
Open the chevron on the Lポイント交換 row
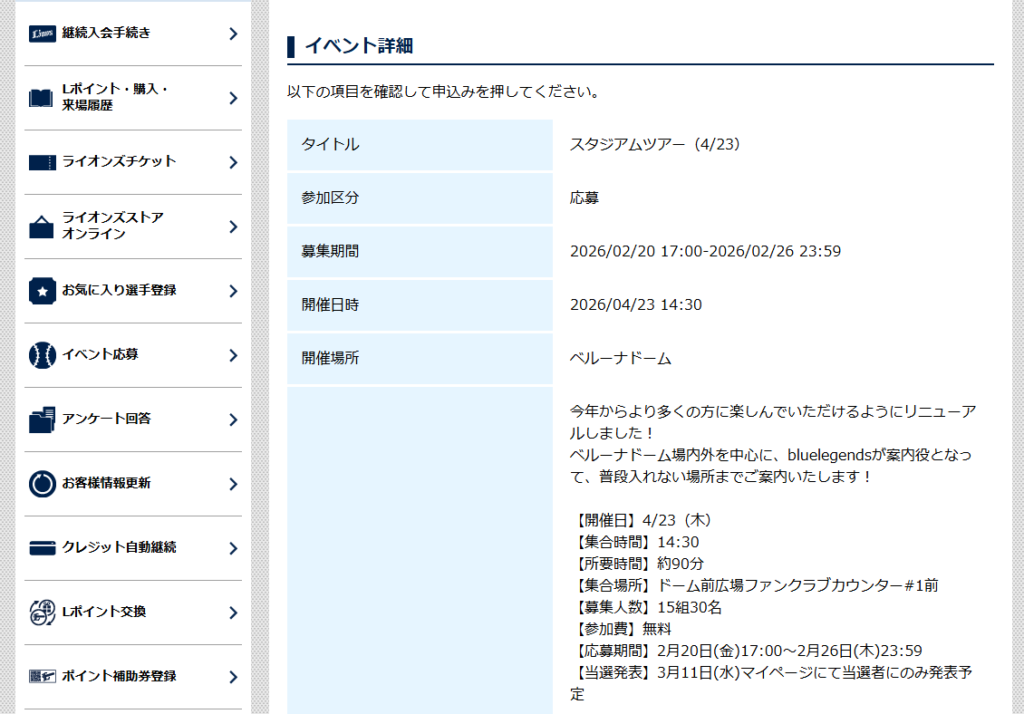click(x=232, y=612)
